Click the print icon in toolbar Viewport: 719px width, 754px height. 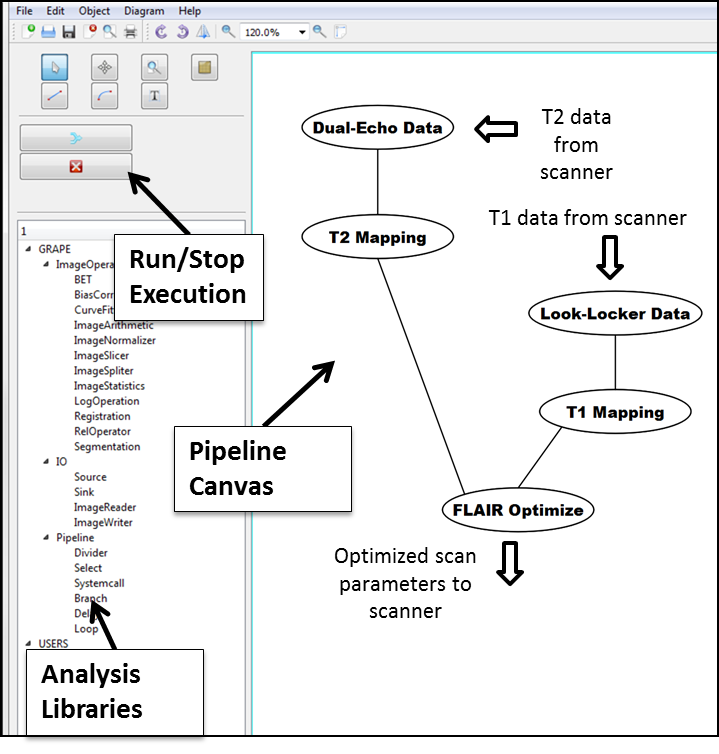pyautogui.click(x=130, y=31)
